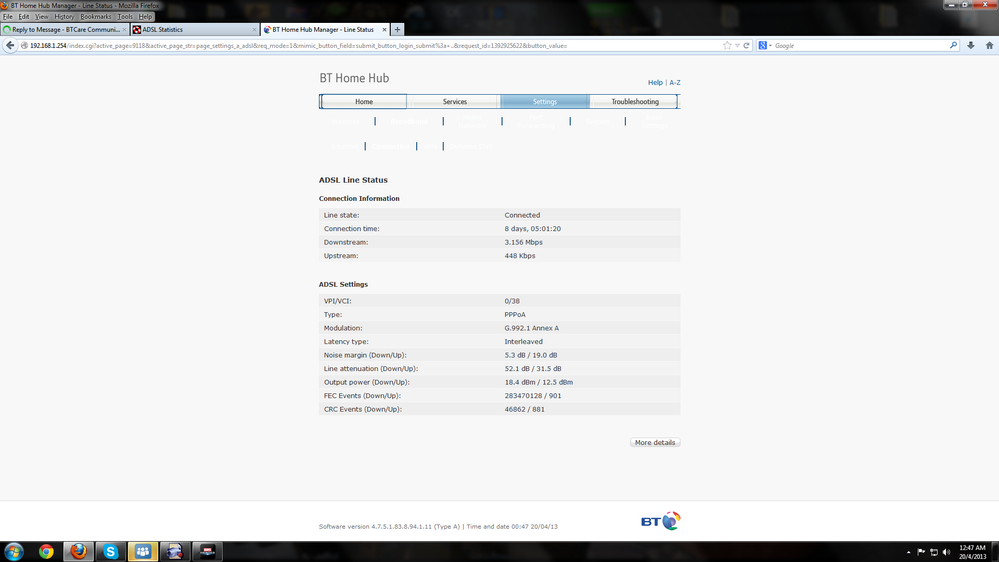Open the Tools menu
This screenshot has height=562, width=999.
(125, 17)
